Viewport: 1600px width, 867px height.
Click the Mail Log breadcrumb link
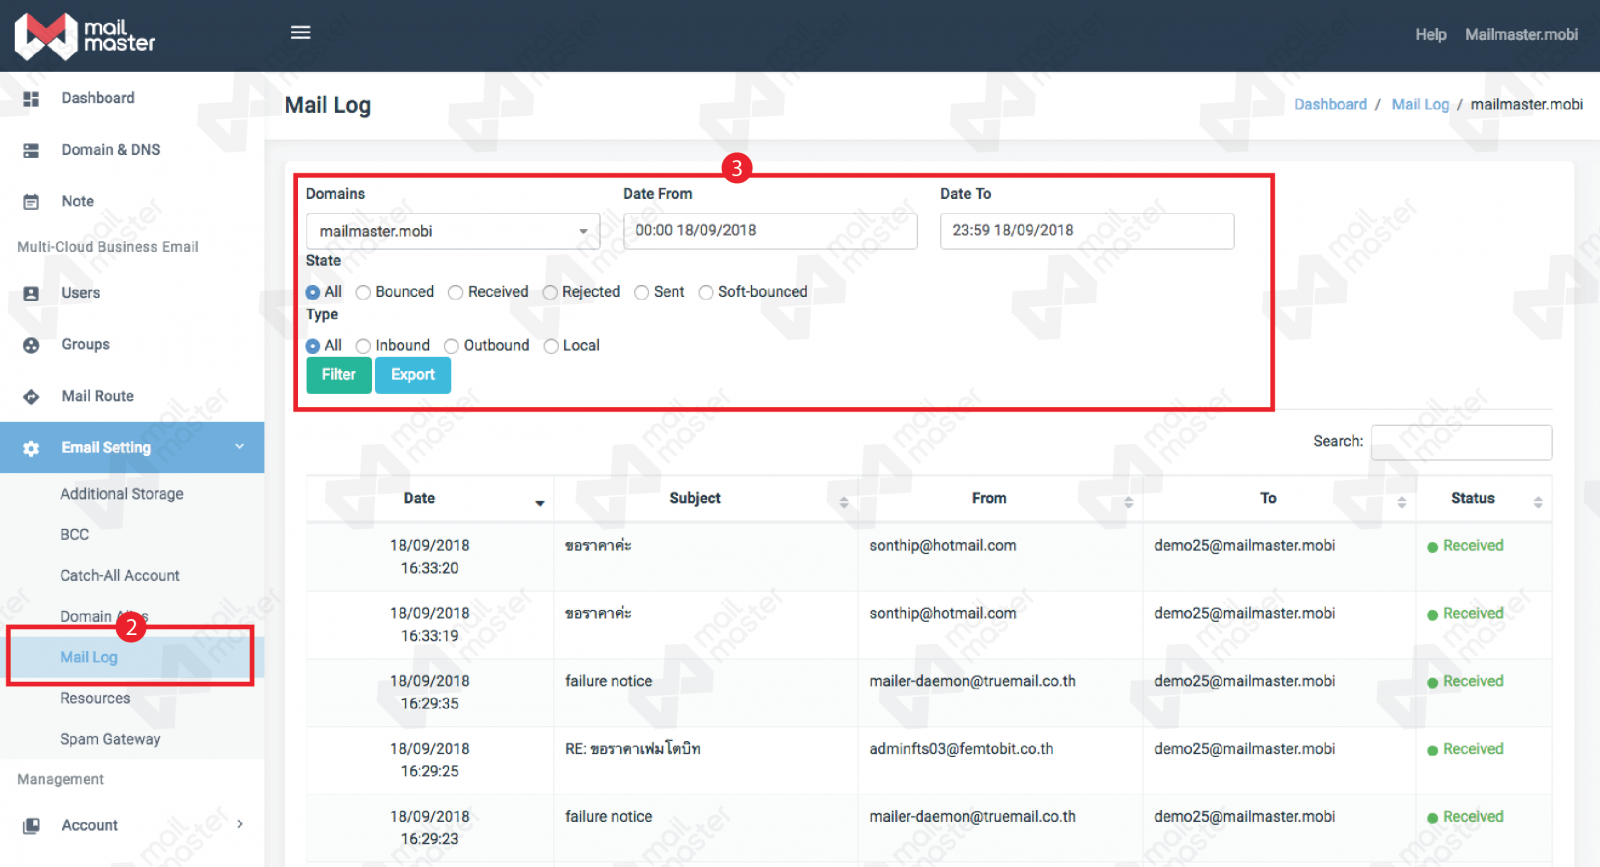click(1420, 104)
